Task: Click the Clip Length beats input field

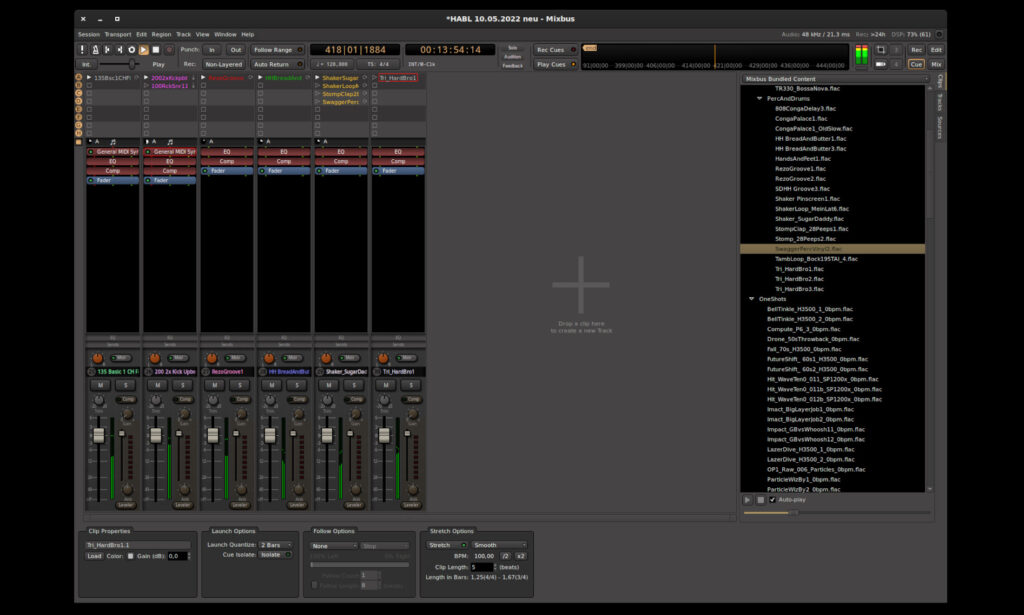Action: pyautogui.click(x=482, y=567)
